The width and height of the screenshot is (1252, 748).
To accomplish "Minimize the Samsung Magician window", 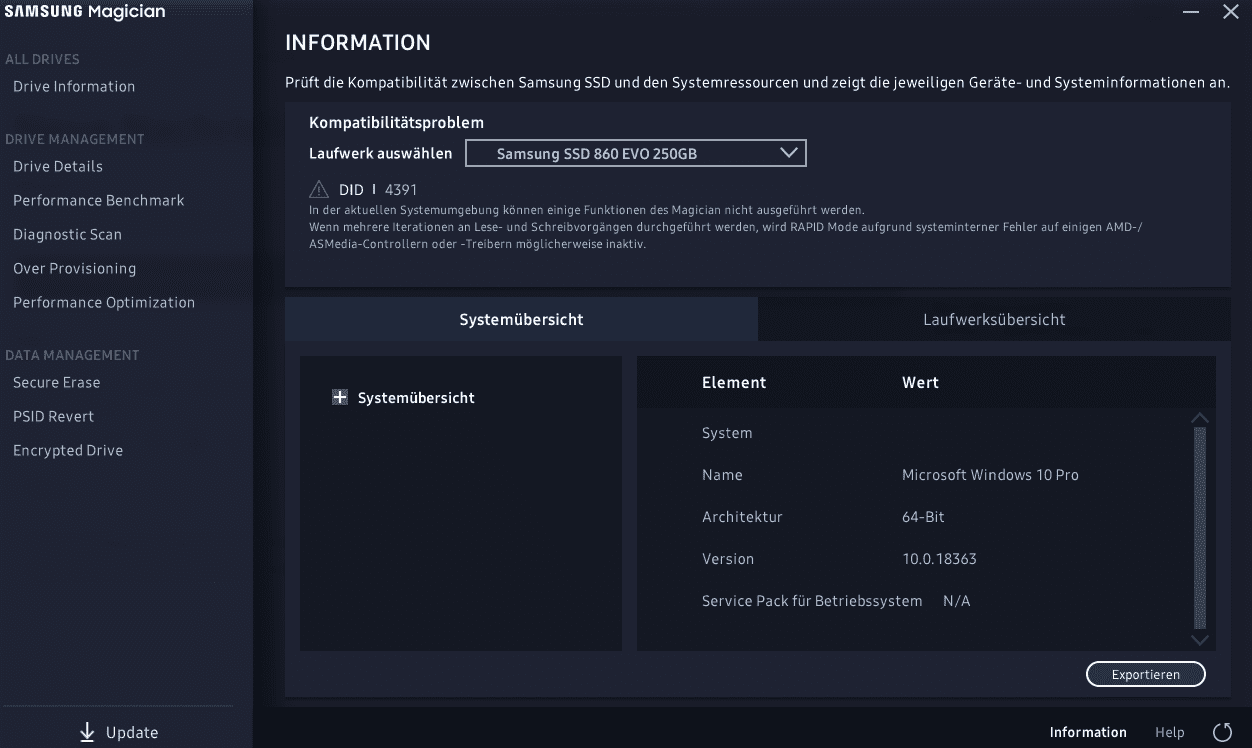I will (1191, 12).
